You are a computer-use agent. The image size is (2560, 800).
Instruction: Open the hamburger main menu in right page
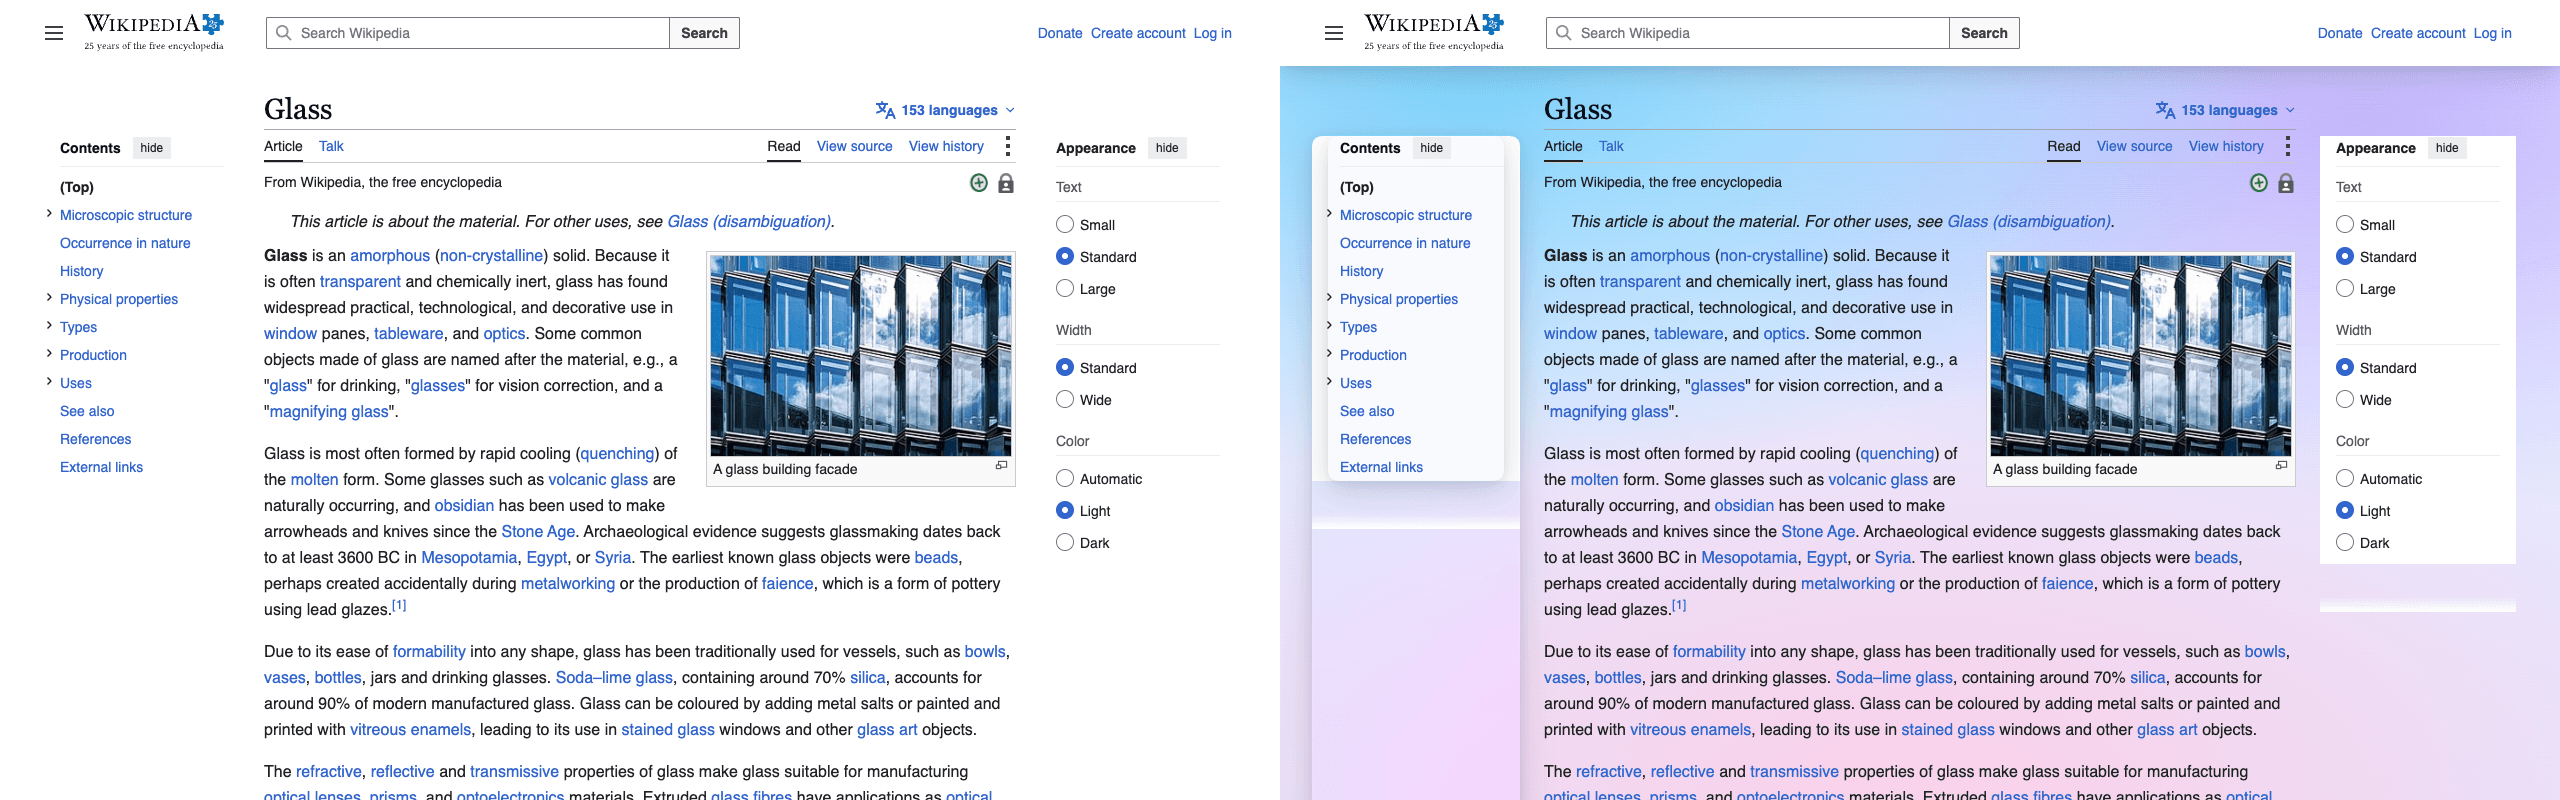(1334, 33)
